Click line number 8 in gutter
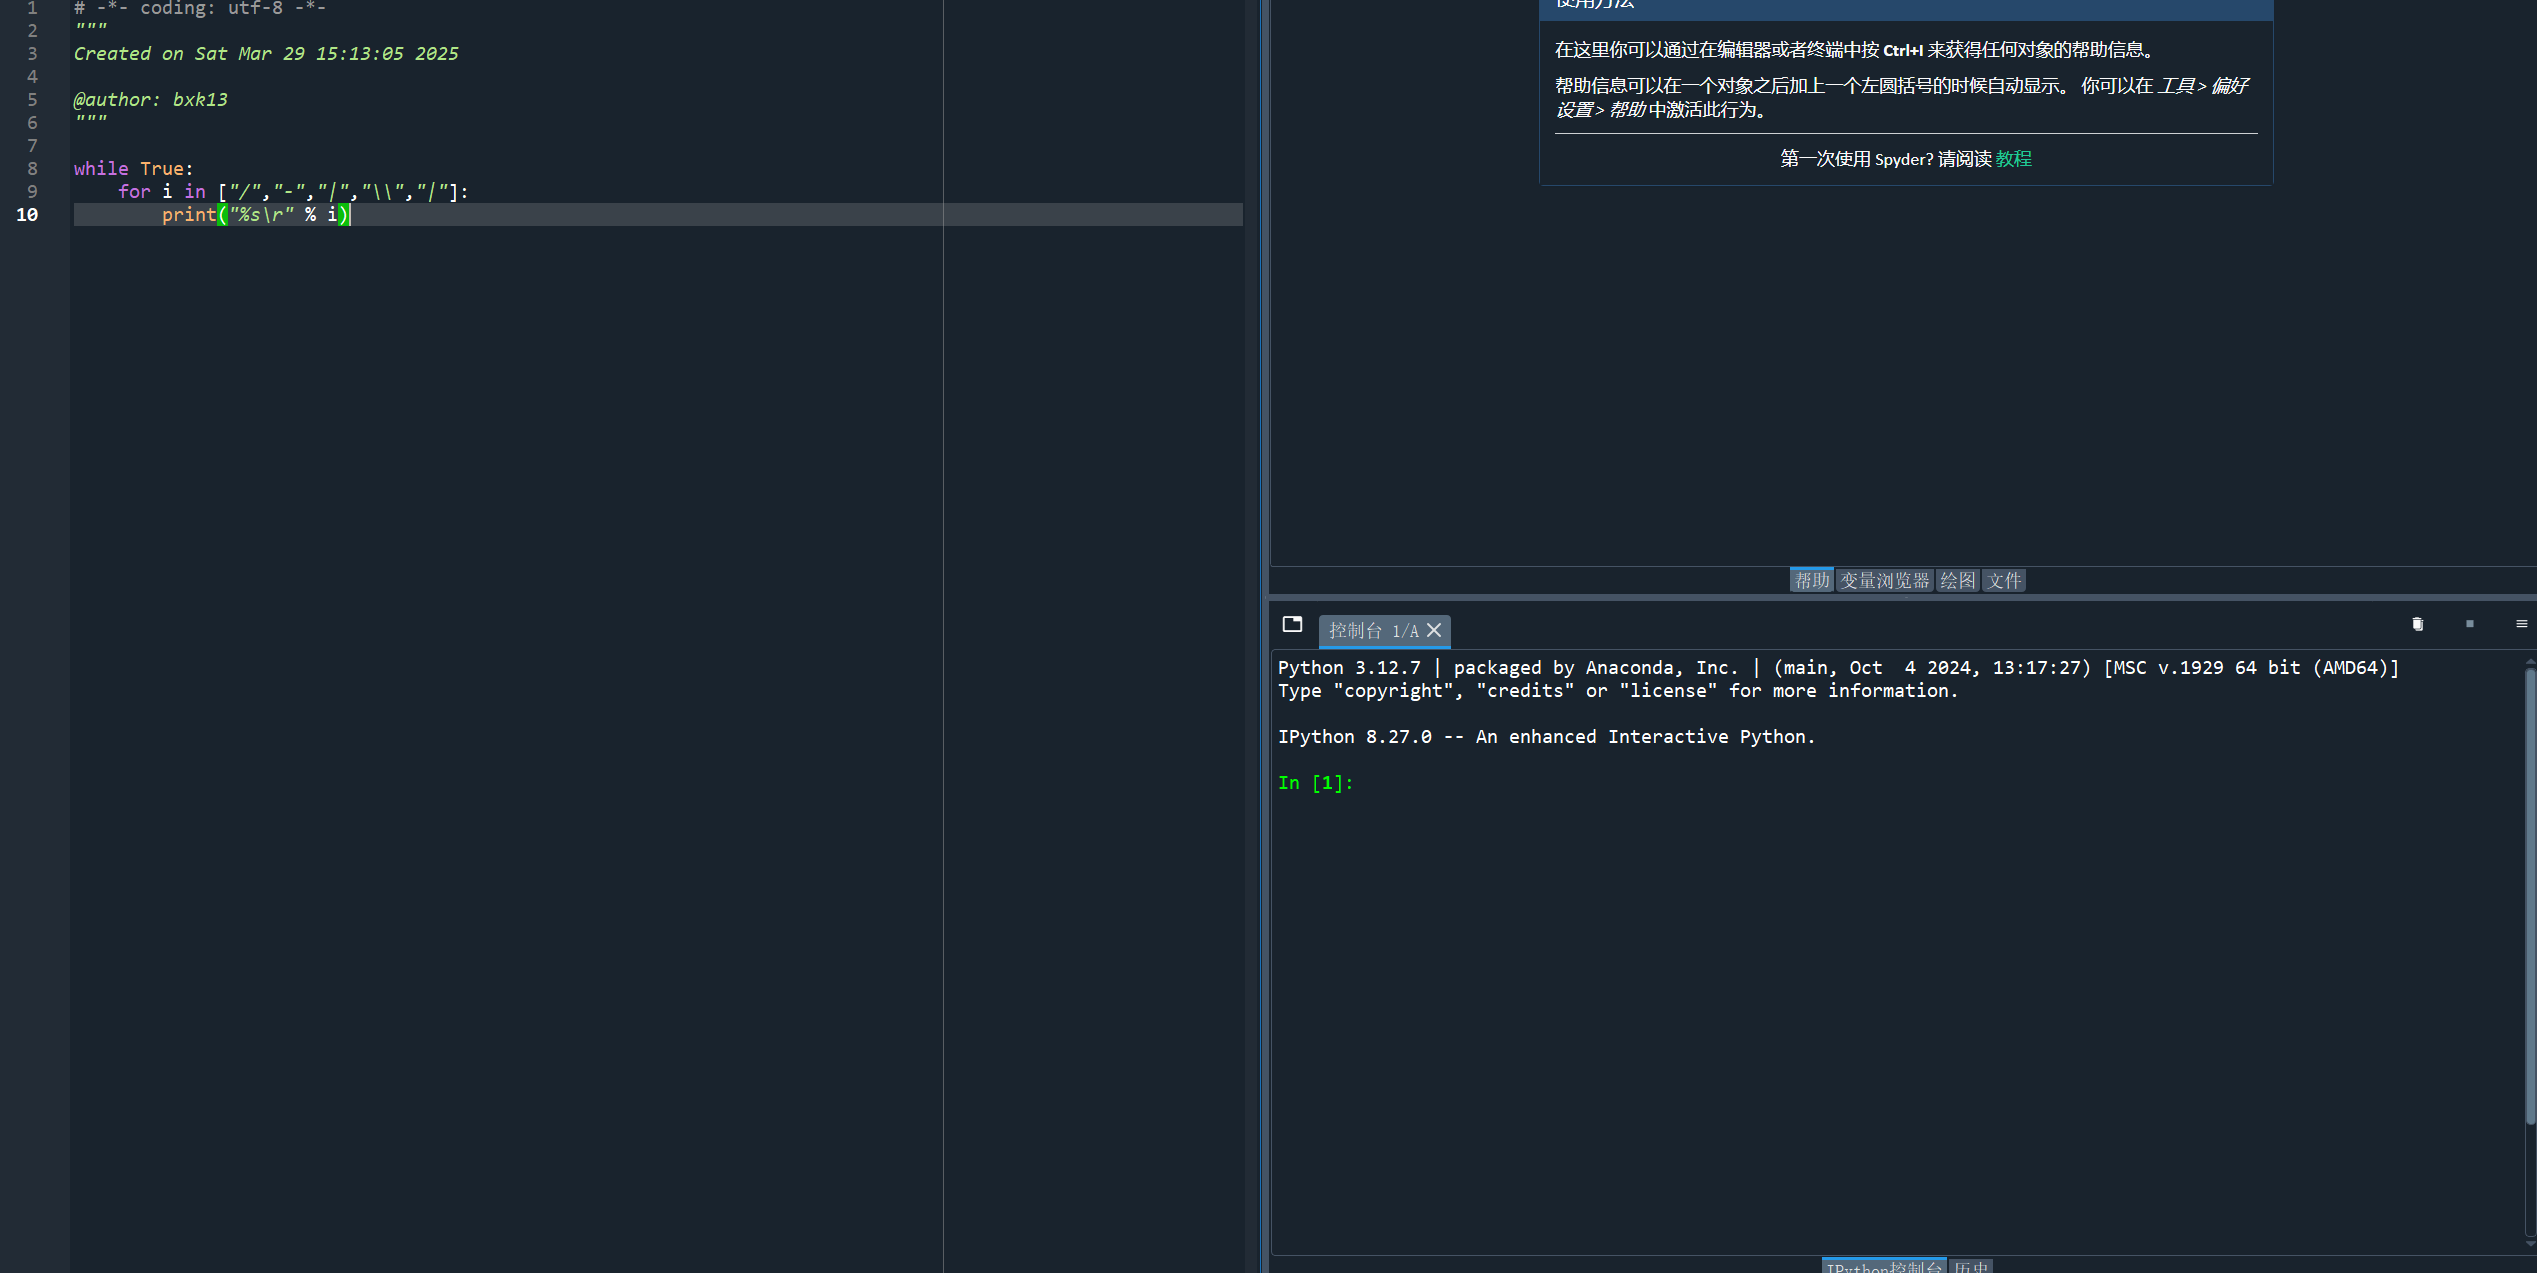This screenshot has width=2537, height=1273. coord(32,169)
